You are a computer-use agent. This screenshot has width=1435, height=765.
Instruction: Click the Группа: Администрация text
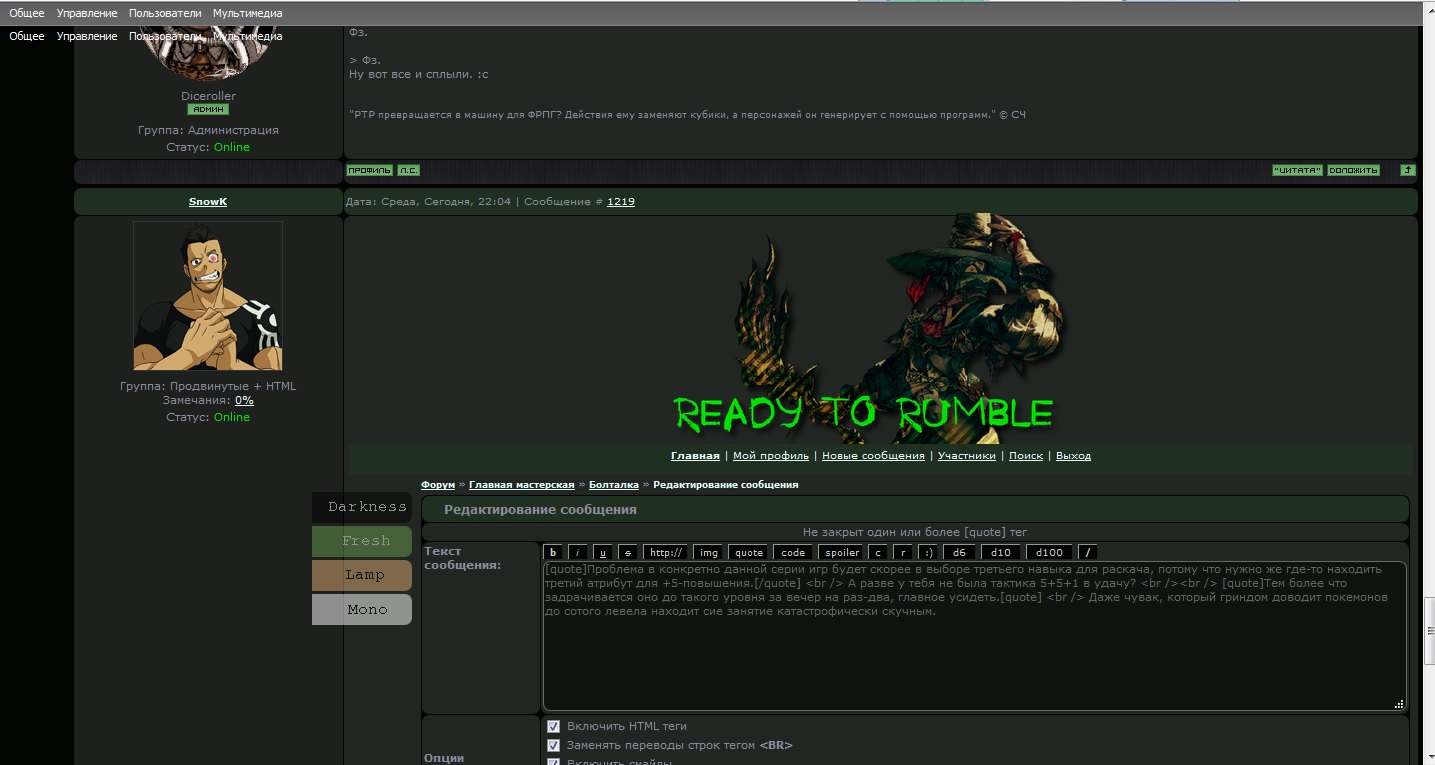(208, 130)
